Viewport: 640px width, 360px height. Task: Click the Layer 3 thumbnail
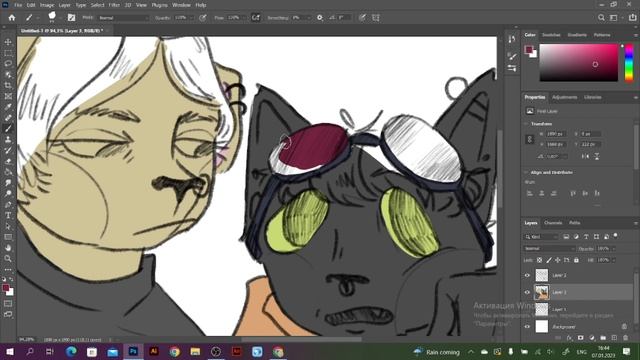[x=542, y=292]
